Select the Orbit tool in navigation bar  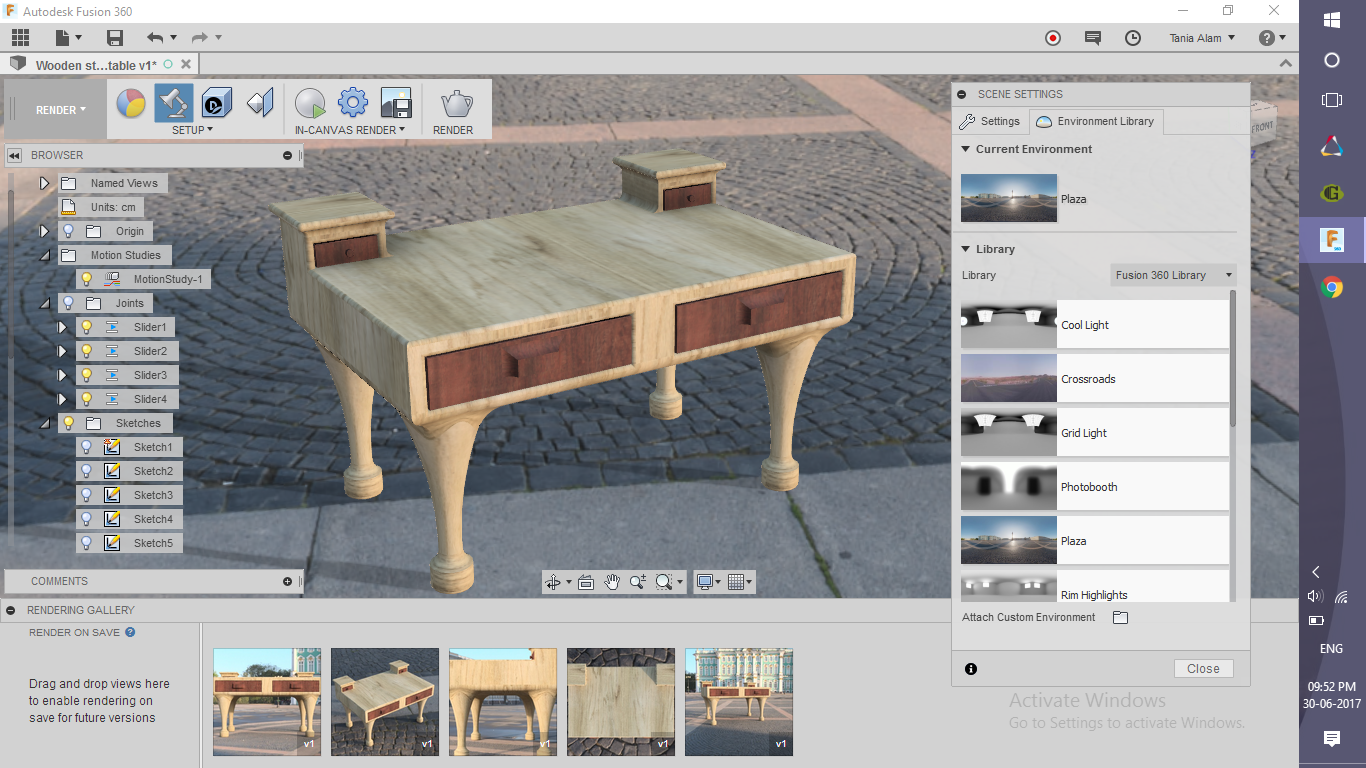(x=553, y=582)
